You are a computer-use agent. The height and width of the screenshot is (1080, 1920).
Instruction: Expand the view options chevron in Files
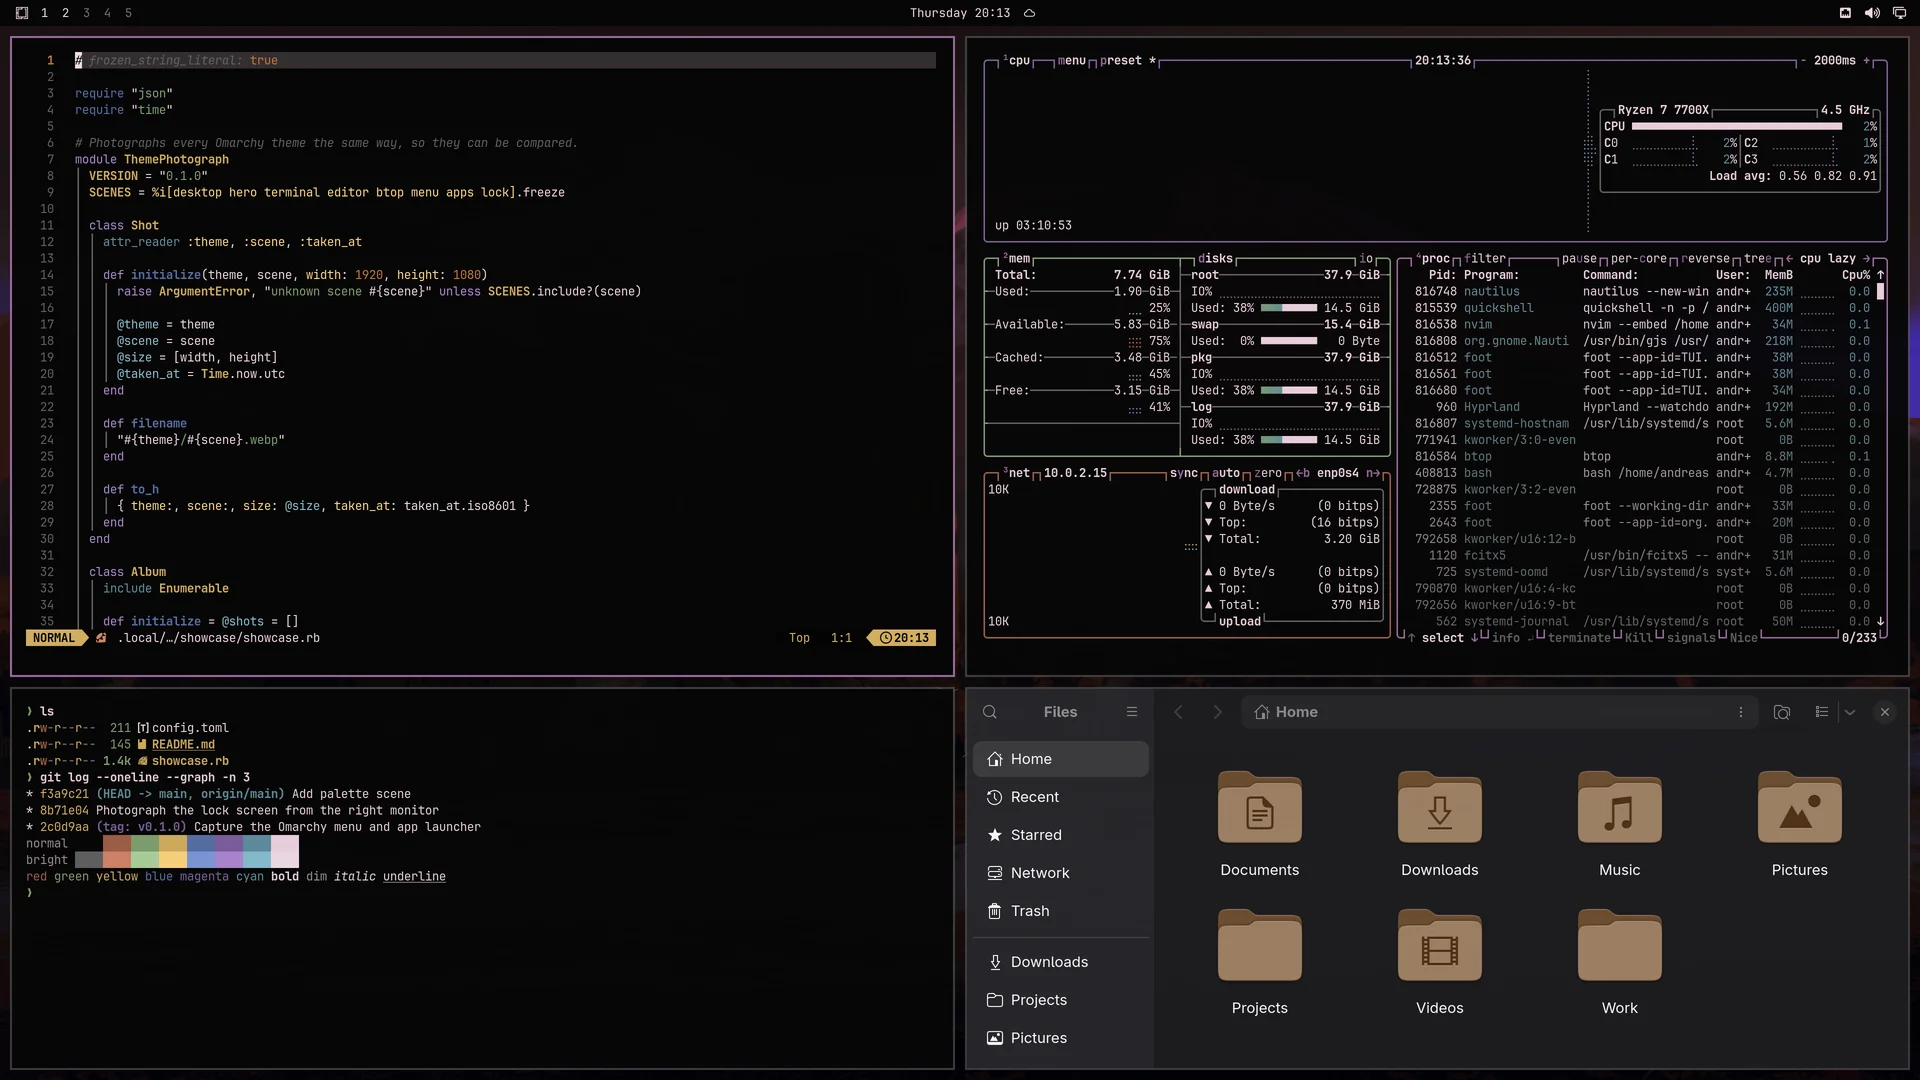pyautogui.click(x=1850, y=712)
